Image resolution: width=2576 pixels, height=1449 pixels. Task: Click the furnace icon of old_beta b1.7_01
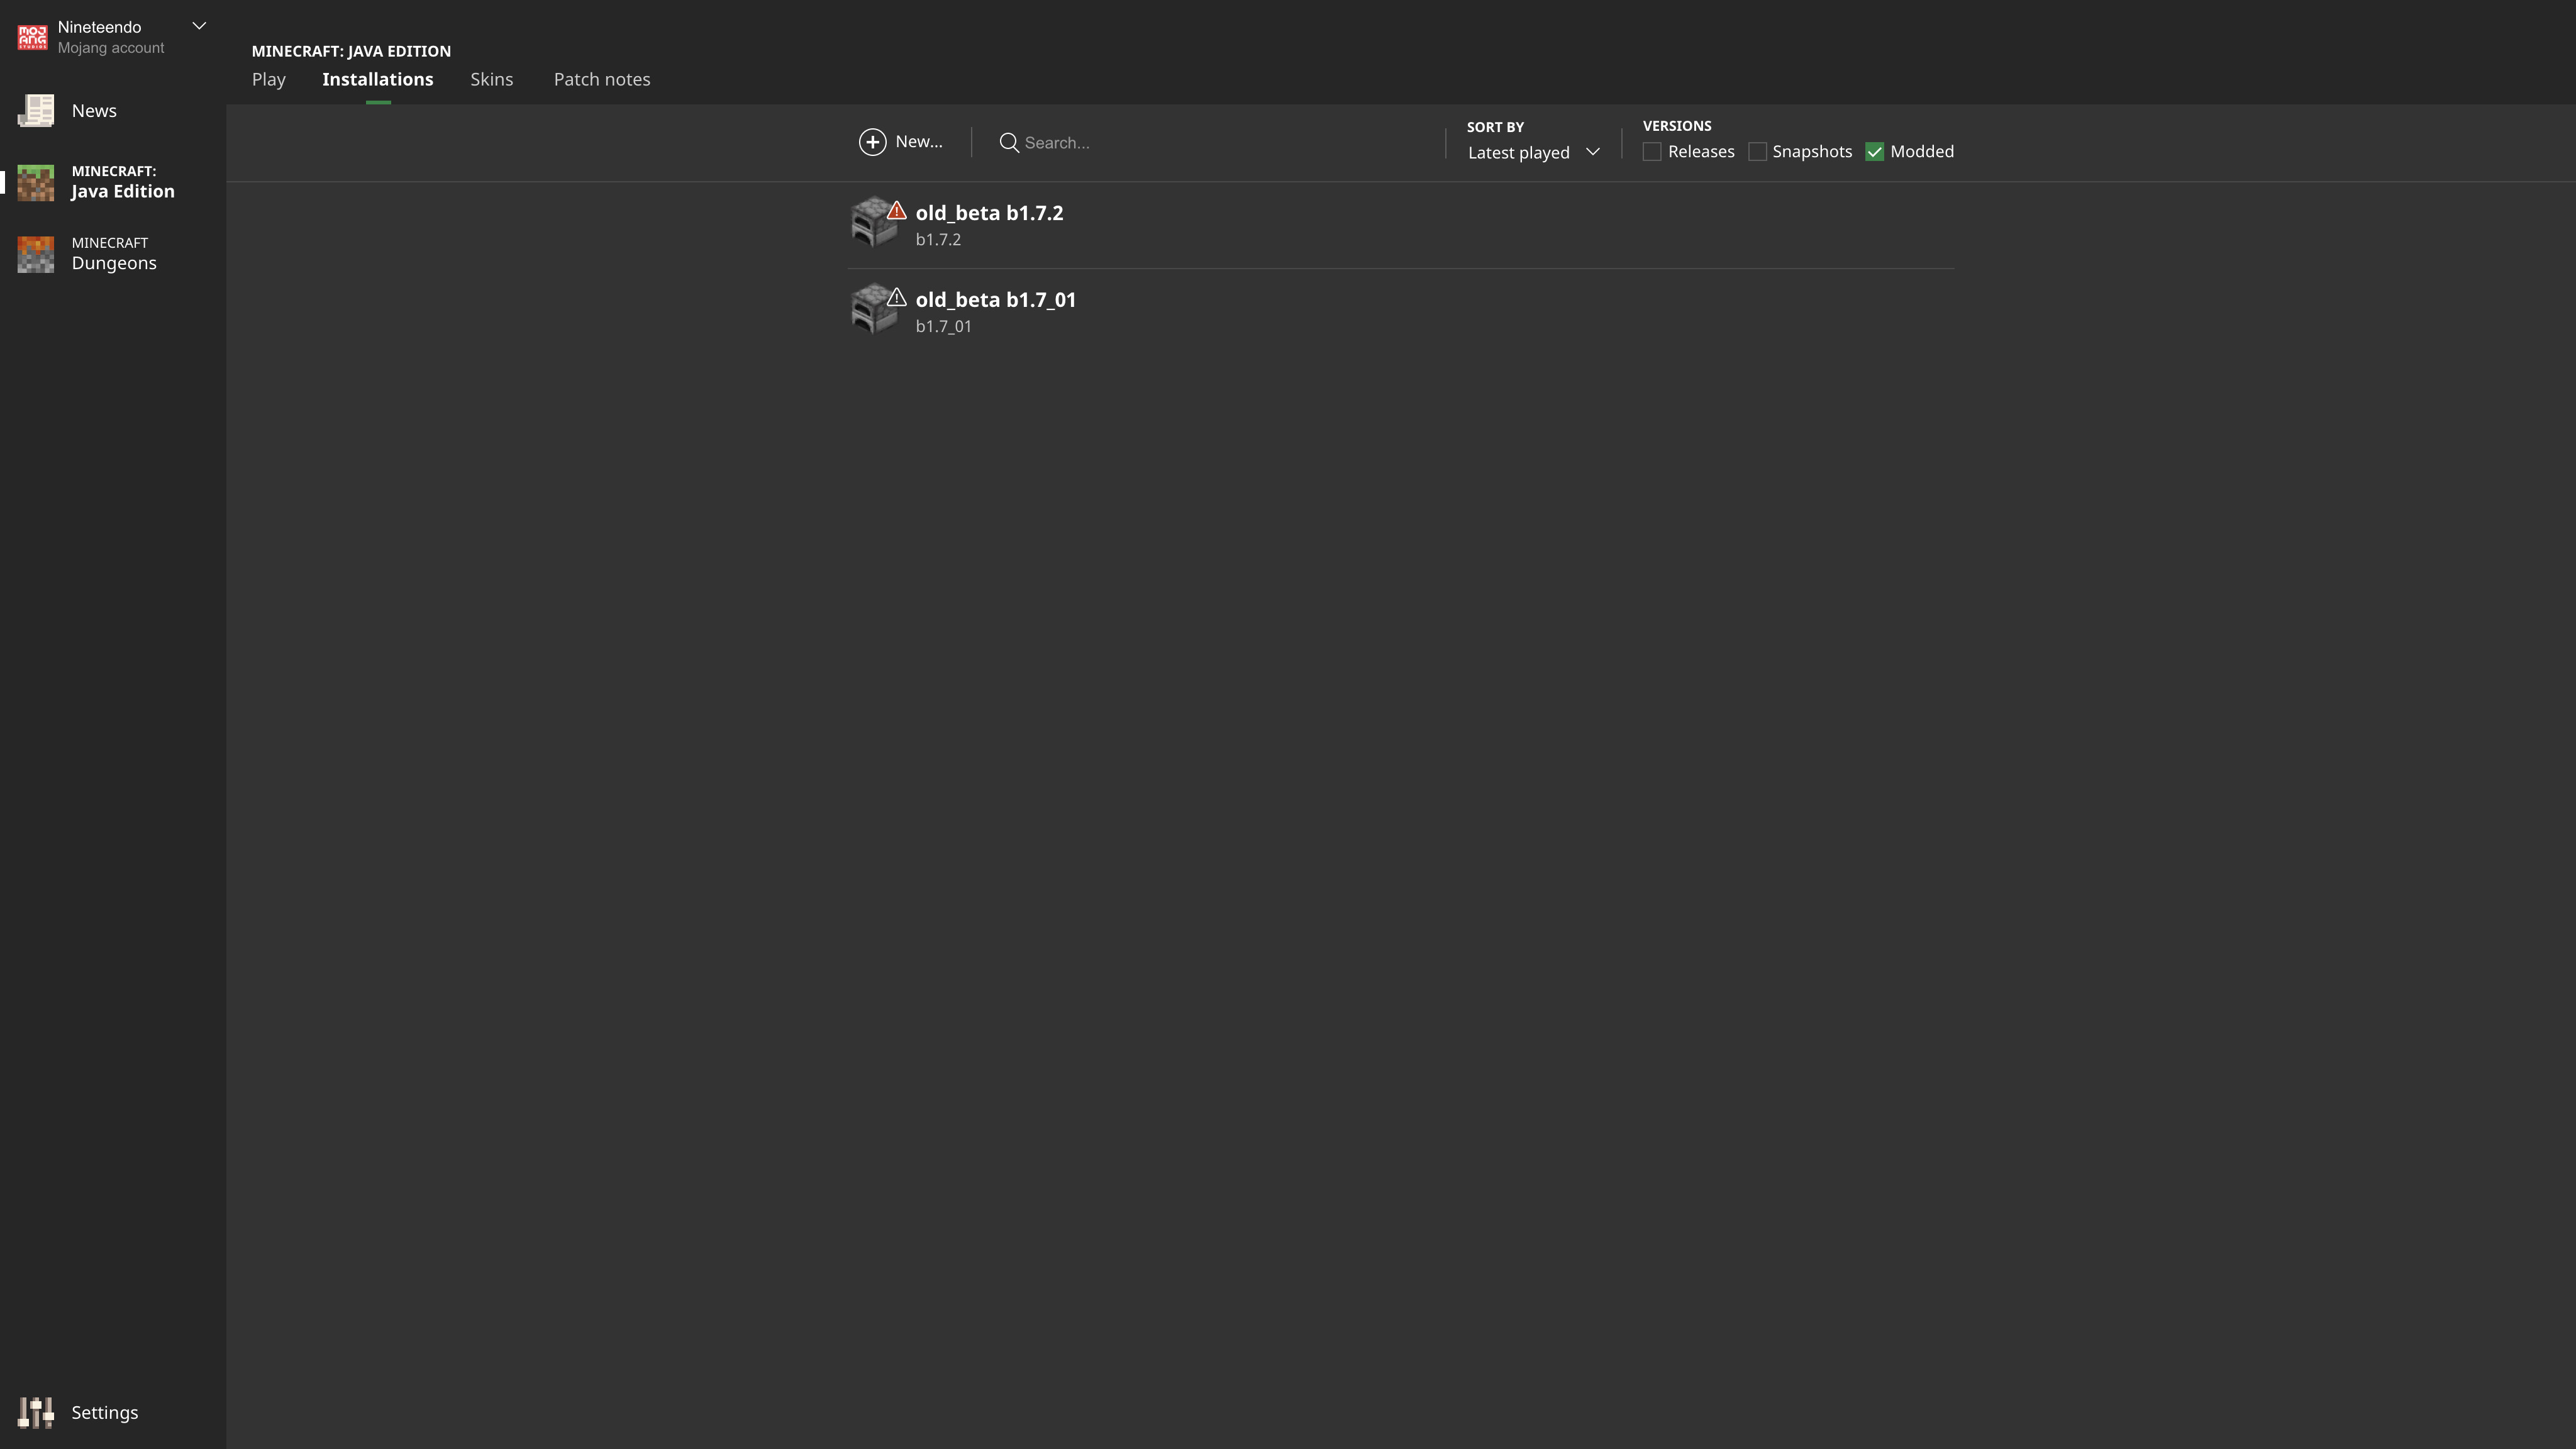(872, 310)
